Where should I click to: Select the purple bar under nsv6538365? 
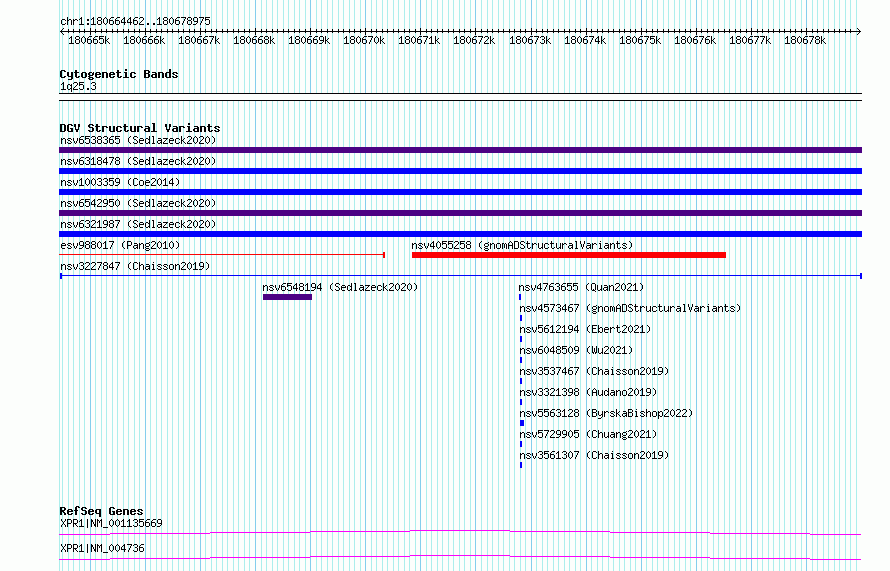(x=460, y=150)
